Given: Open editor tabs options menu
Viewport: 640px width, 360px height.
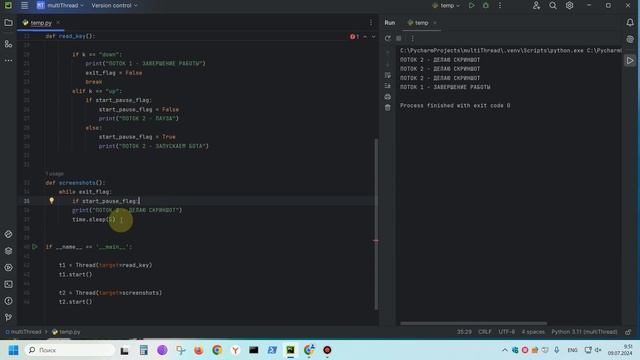Looking at the screenshot, I should tap(371, 23).
